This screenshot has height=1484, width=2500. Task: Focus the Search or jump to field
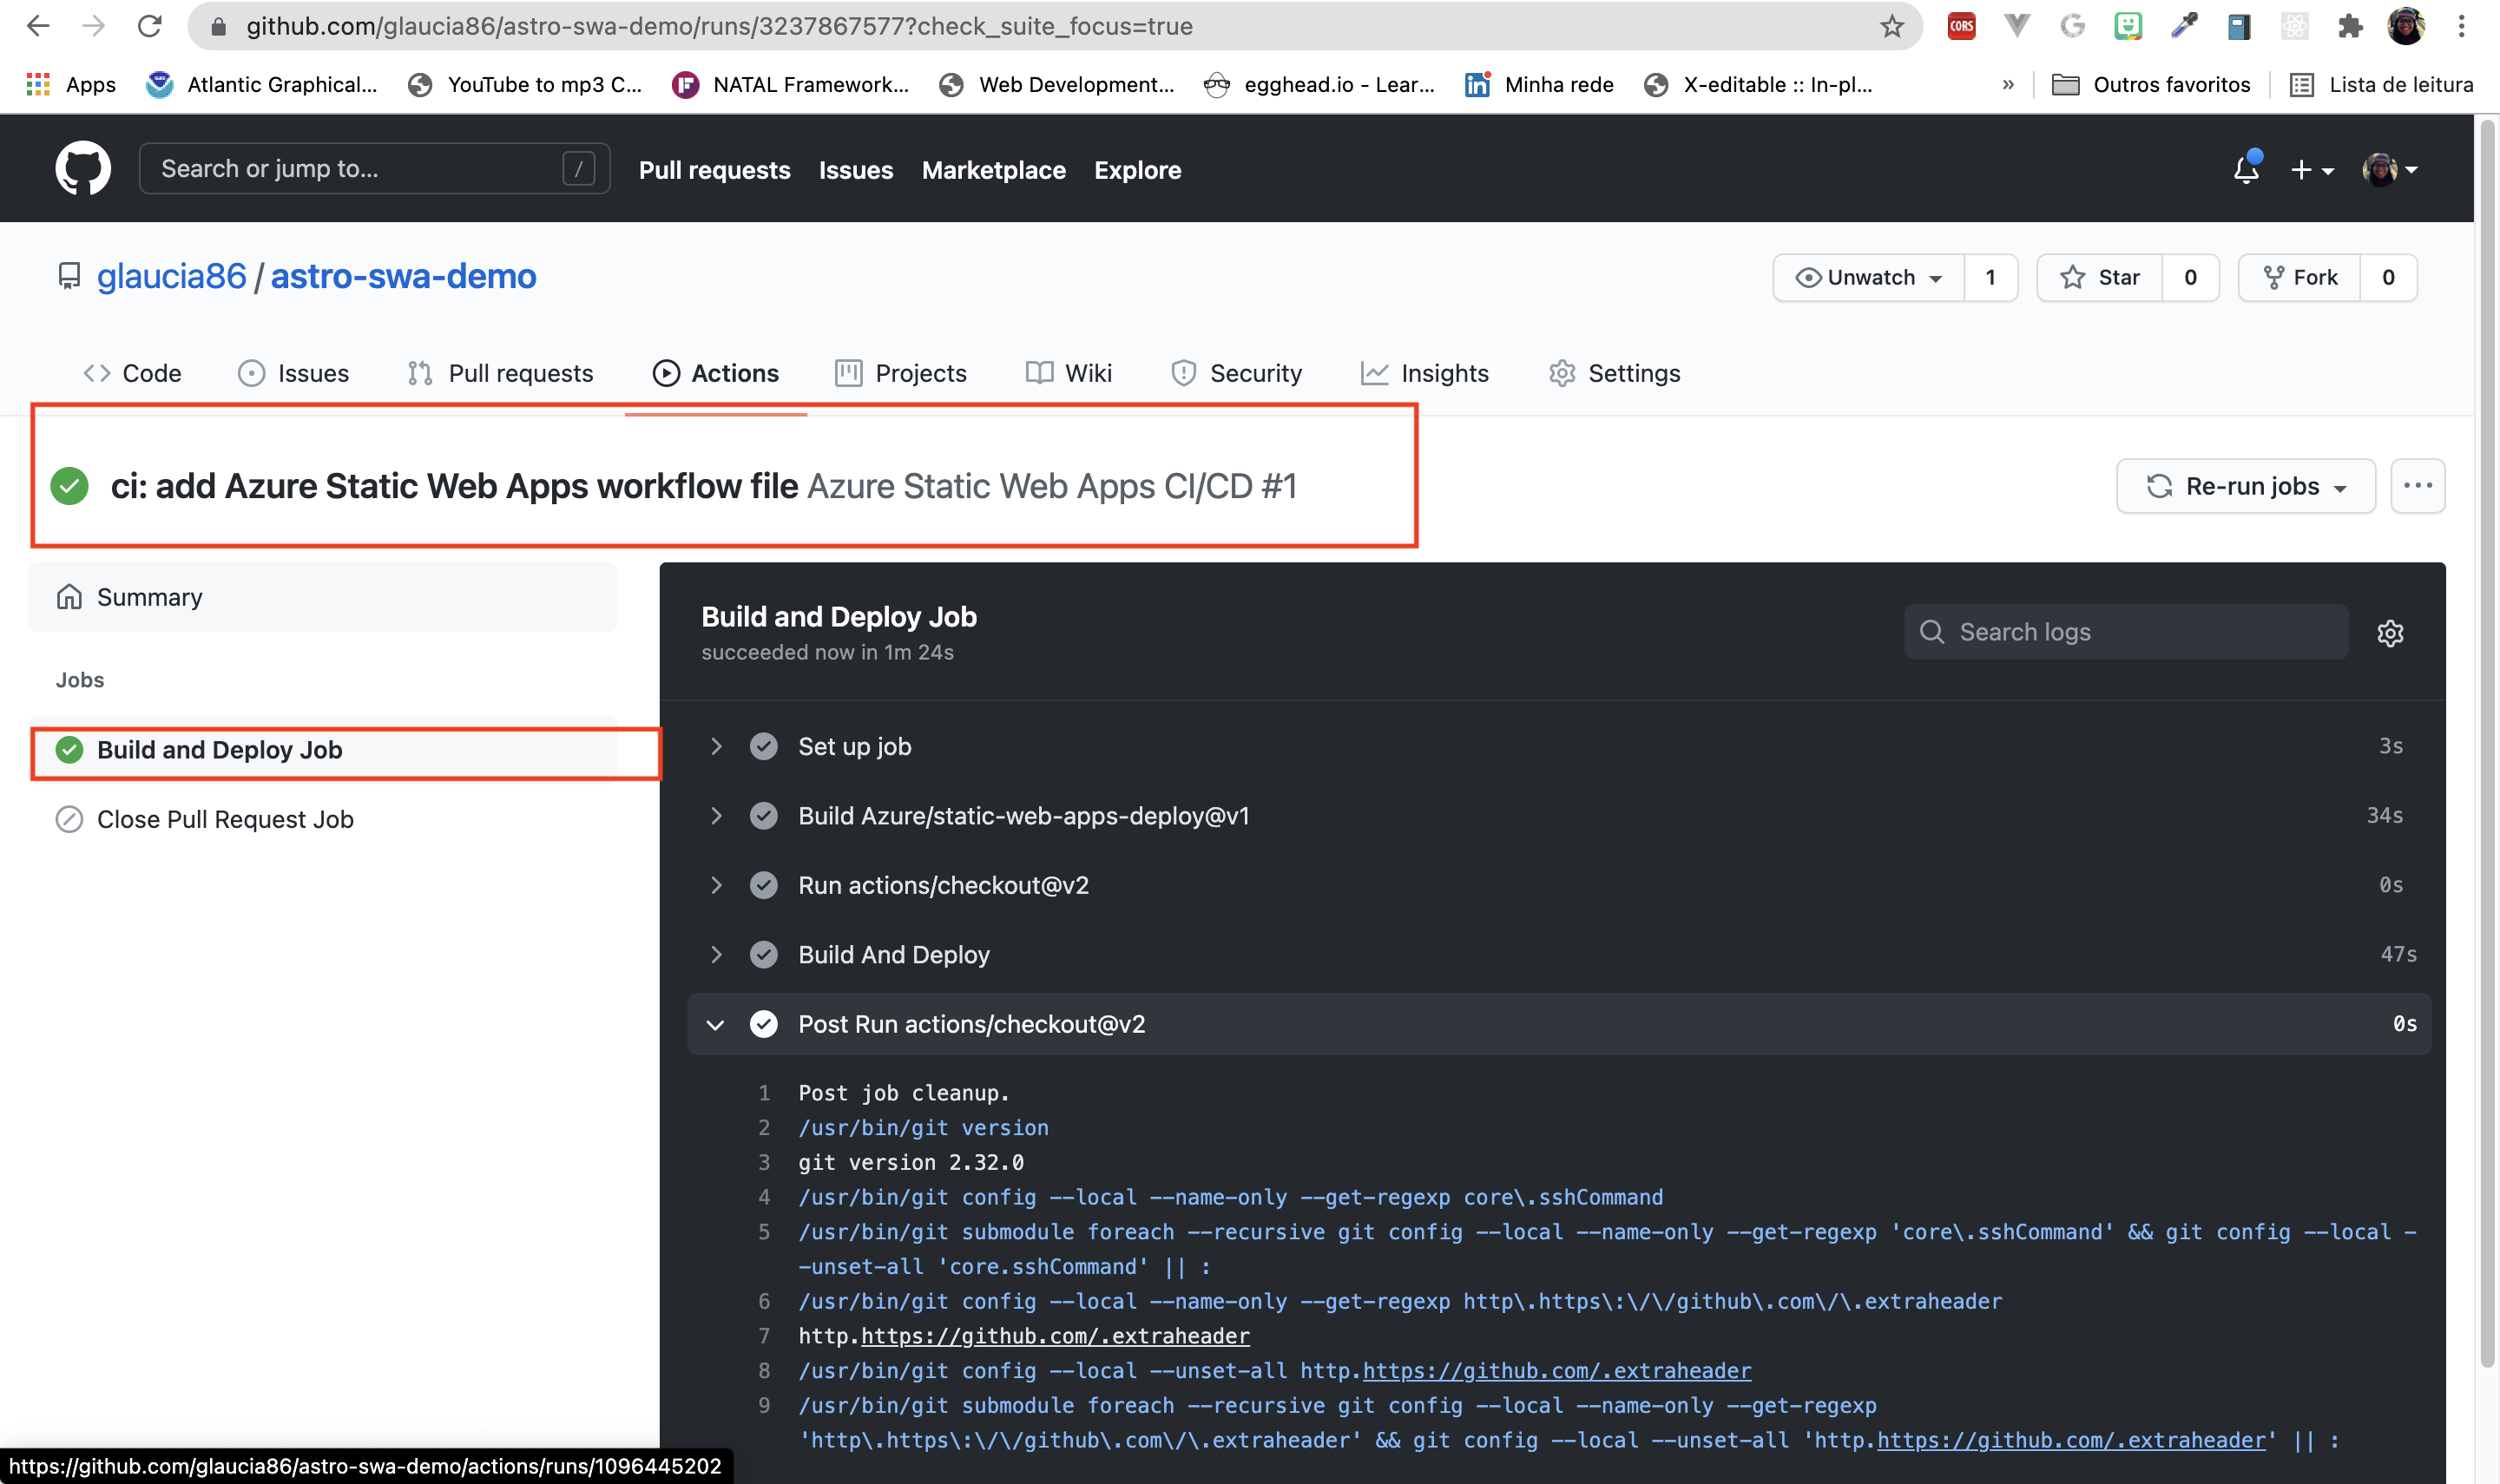coord(374,168)
